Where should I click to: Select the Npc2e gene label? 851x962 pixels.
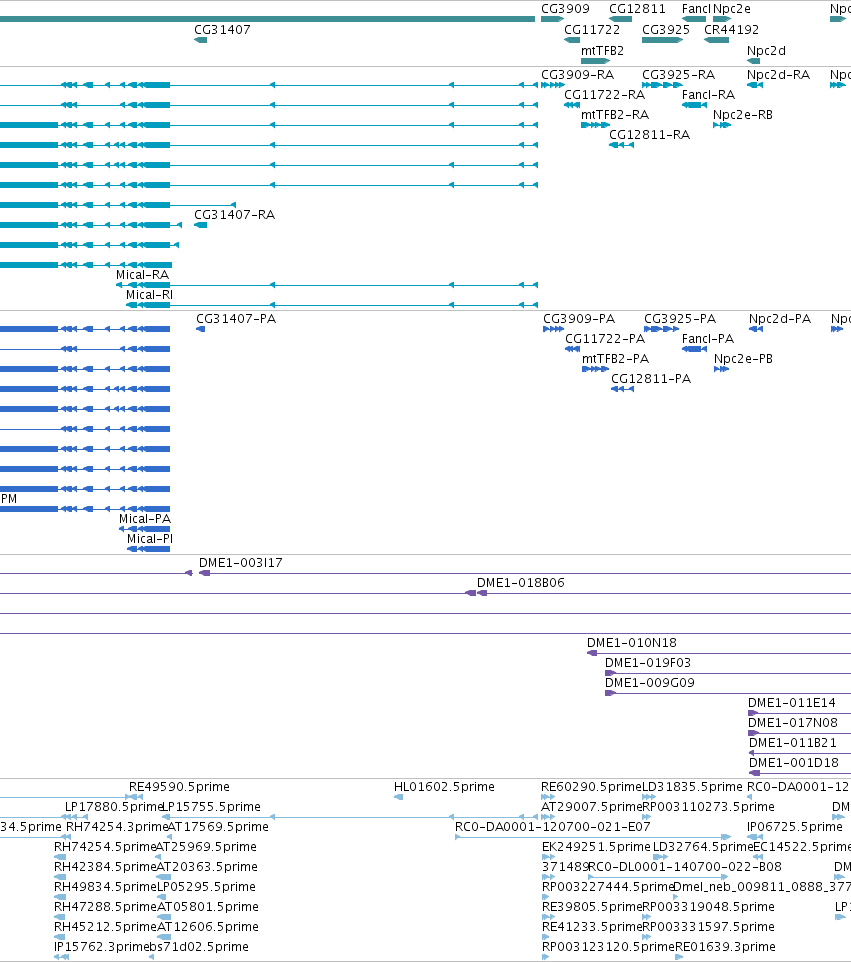click(732, 9)
